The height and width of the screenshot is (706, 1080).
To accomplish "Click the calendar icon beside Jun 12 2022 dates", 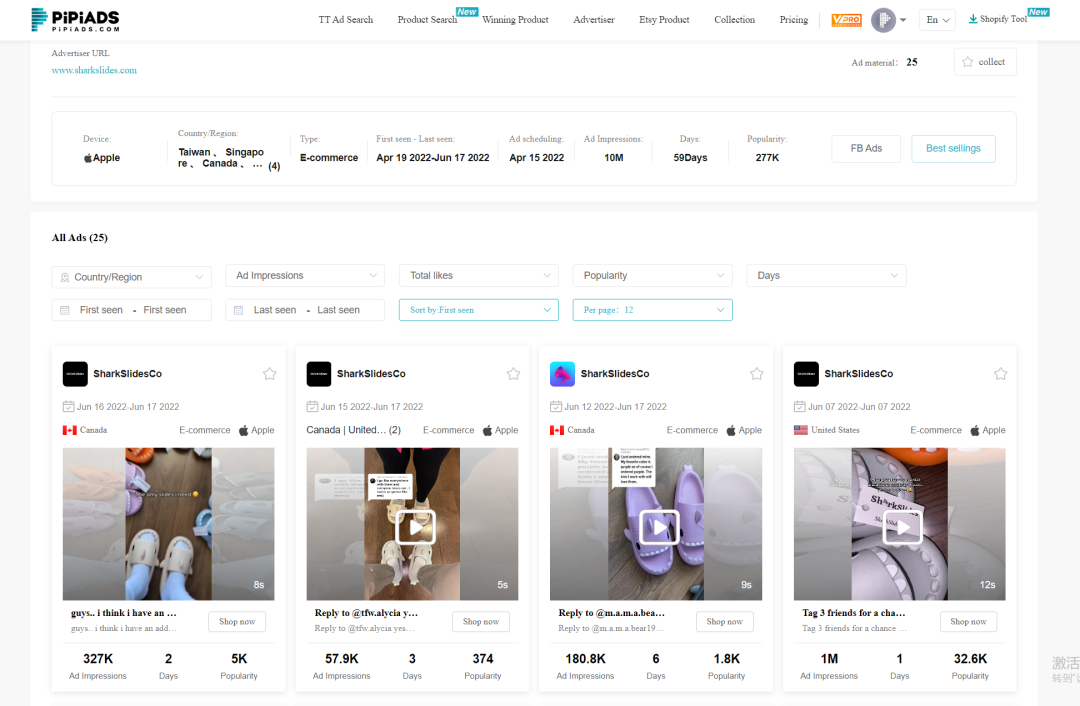I will [556, 406].
